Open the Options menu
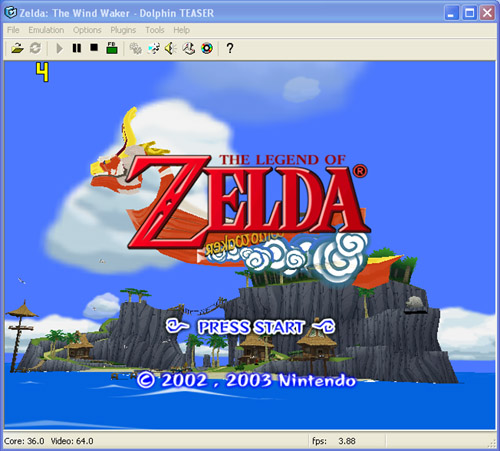The height and width of the screenshot is (451, 500). click(x=87, y=30)
